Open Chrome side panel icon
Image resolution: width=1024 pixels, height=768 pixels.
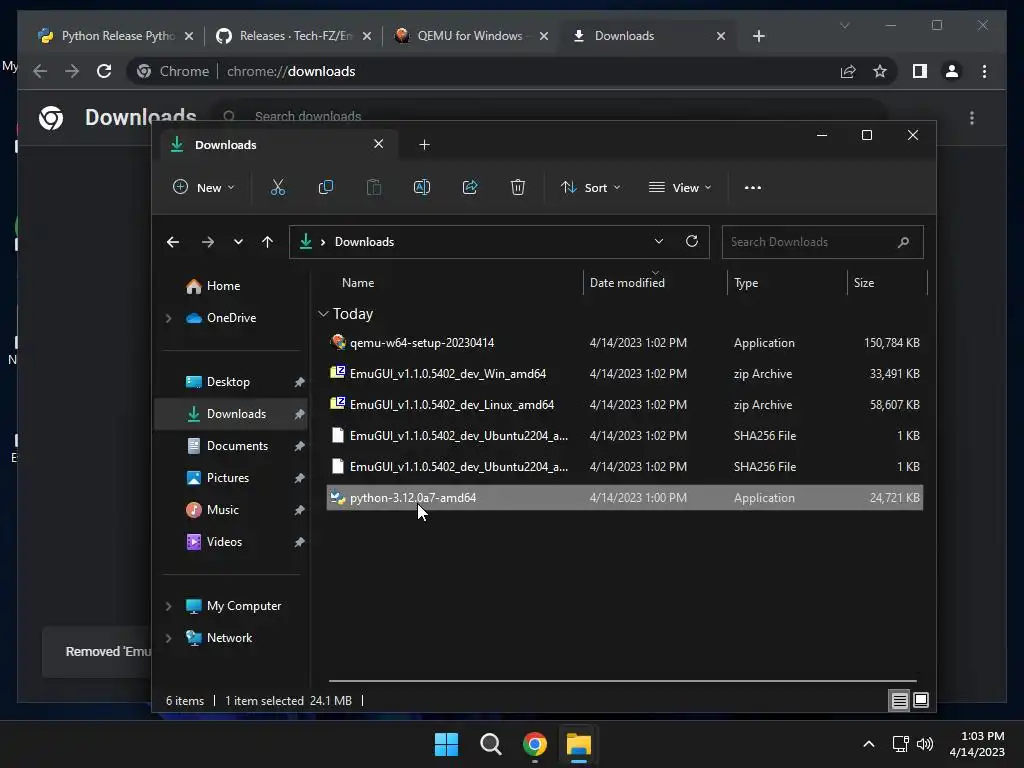pos(920,71)
